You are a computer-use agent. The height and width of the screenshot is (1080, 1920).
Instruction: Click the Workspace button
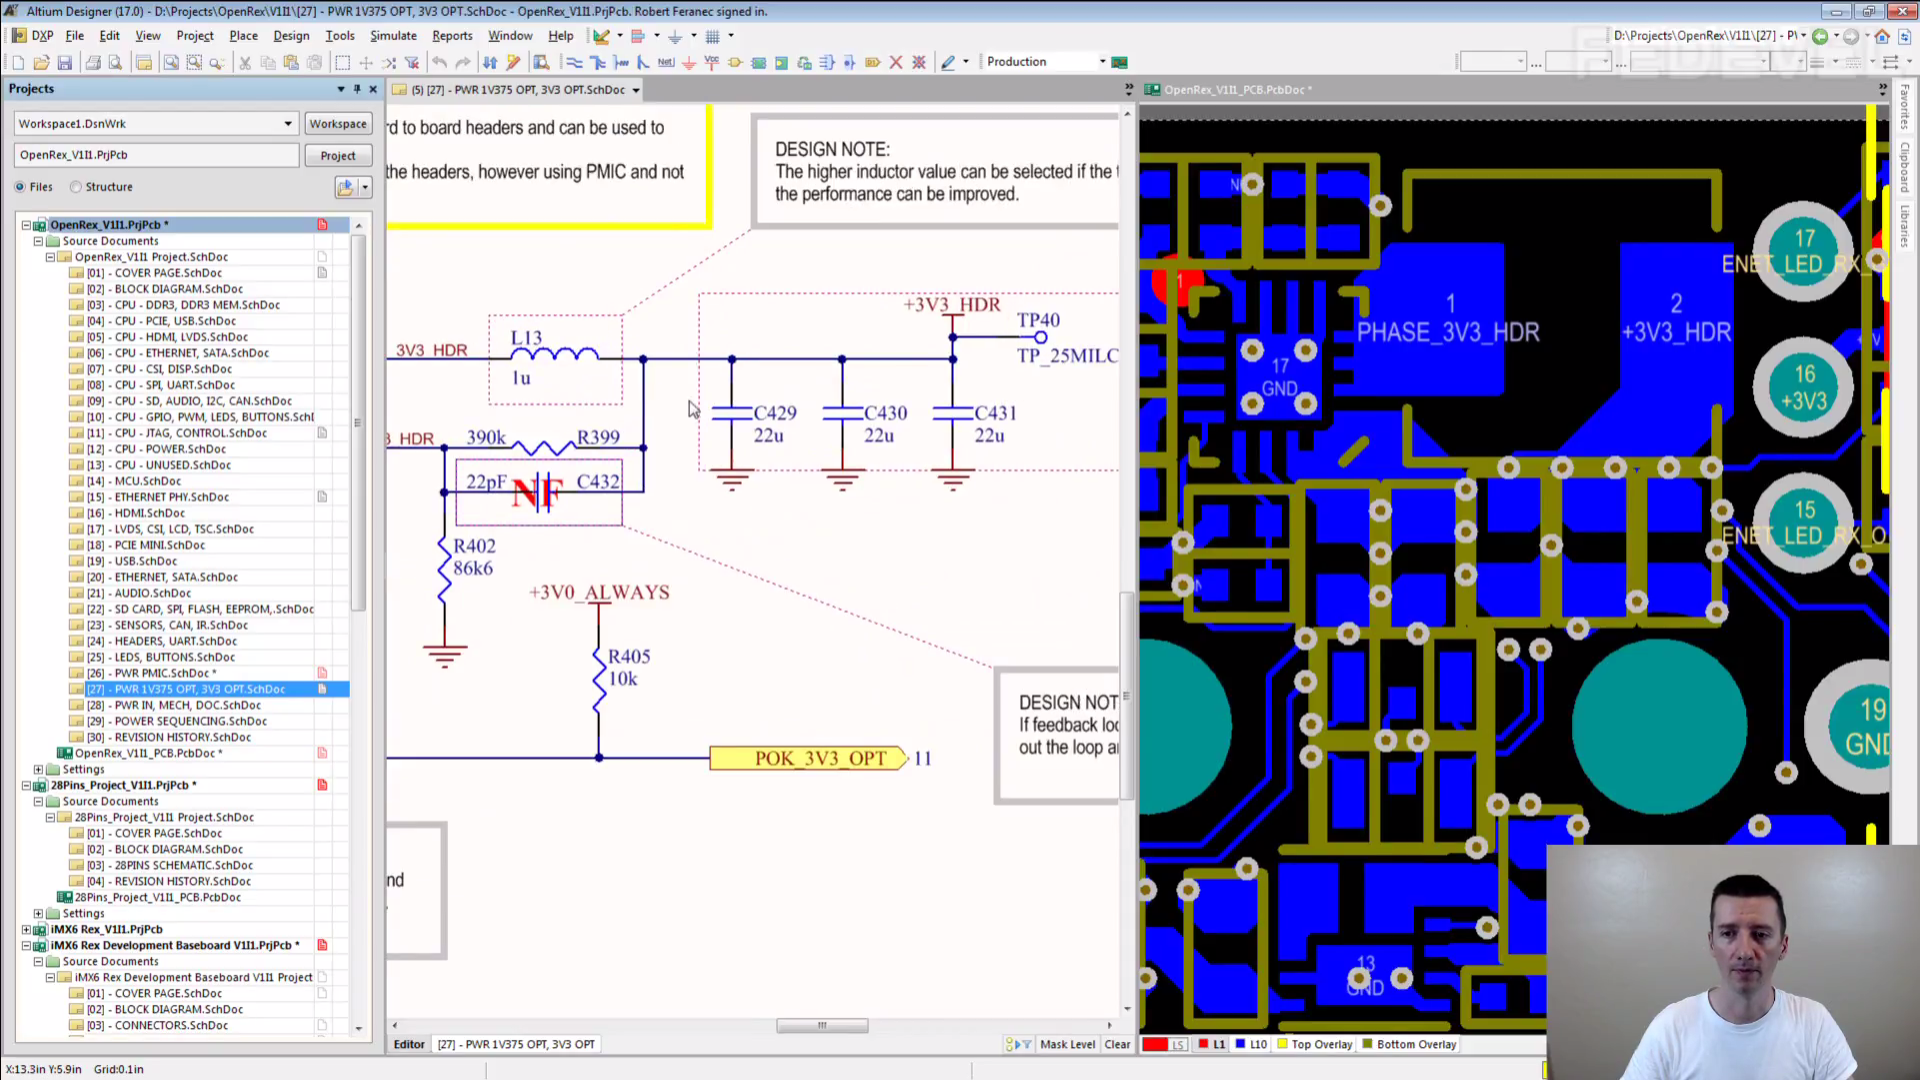[338, 124]
